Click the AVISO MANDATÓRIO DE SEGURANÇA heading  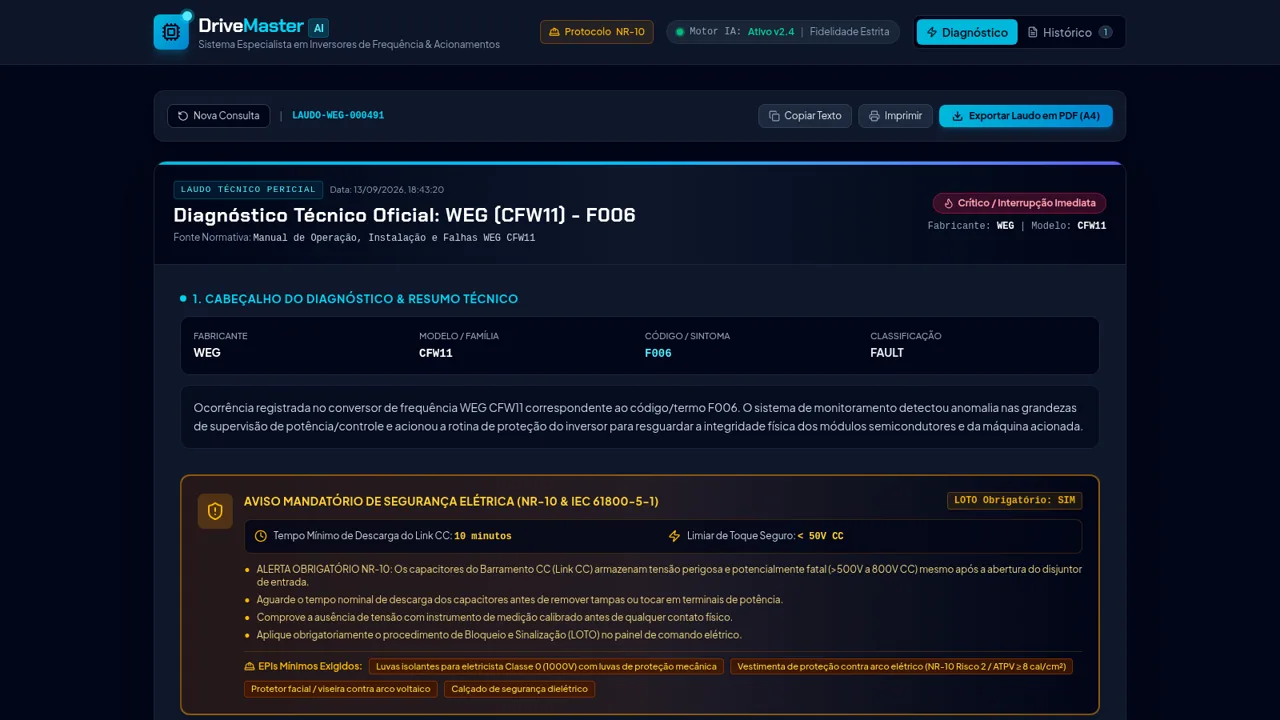coord(451,501)
